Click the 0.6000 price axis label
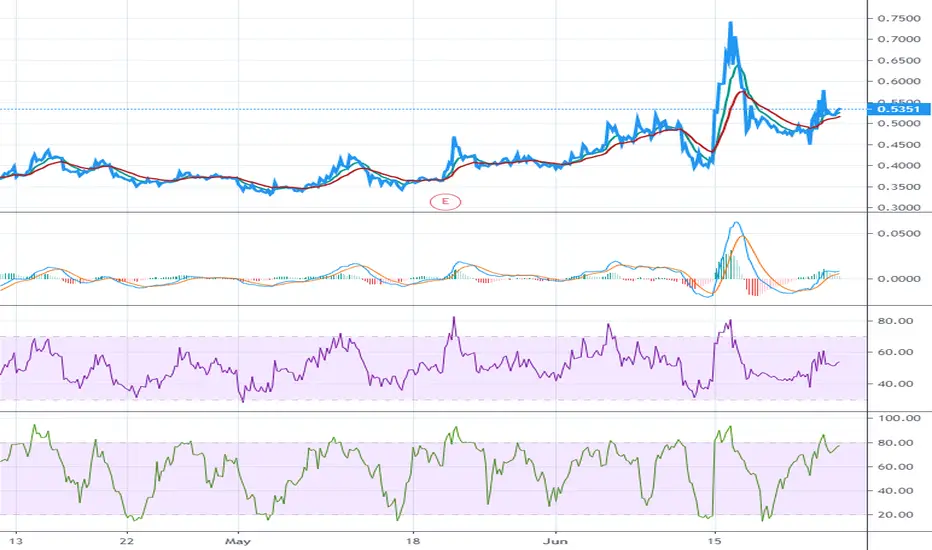The width and height of the screenshot is (932, 550). point(899,81)
